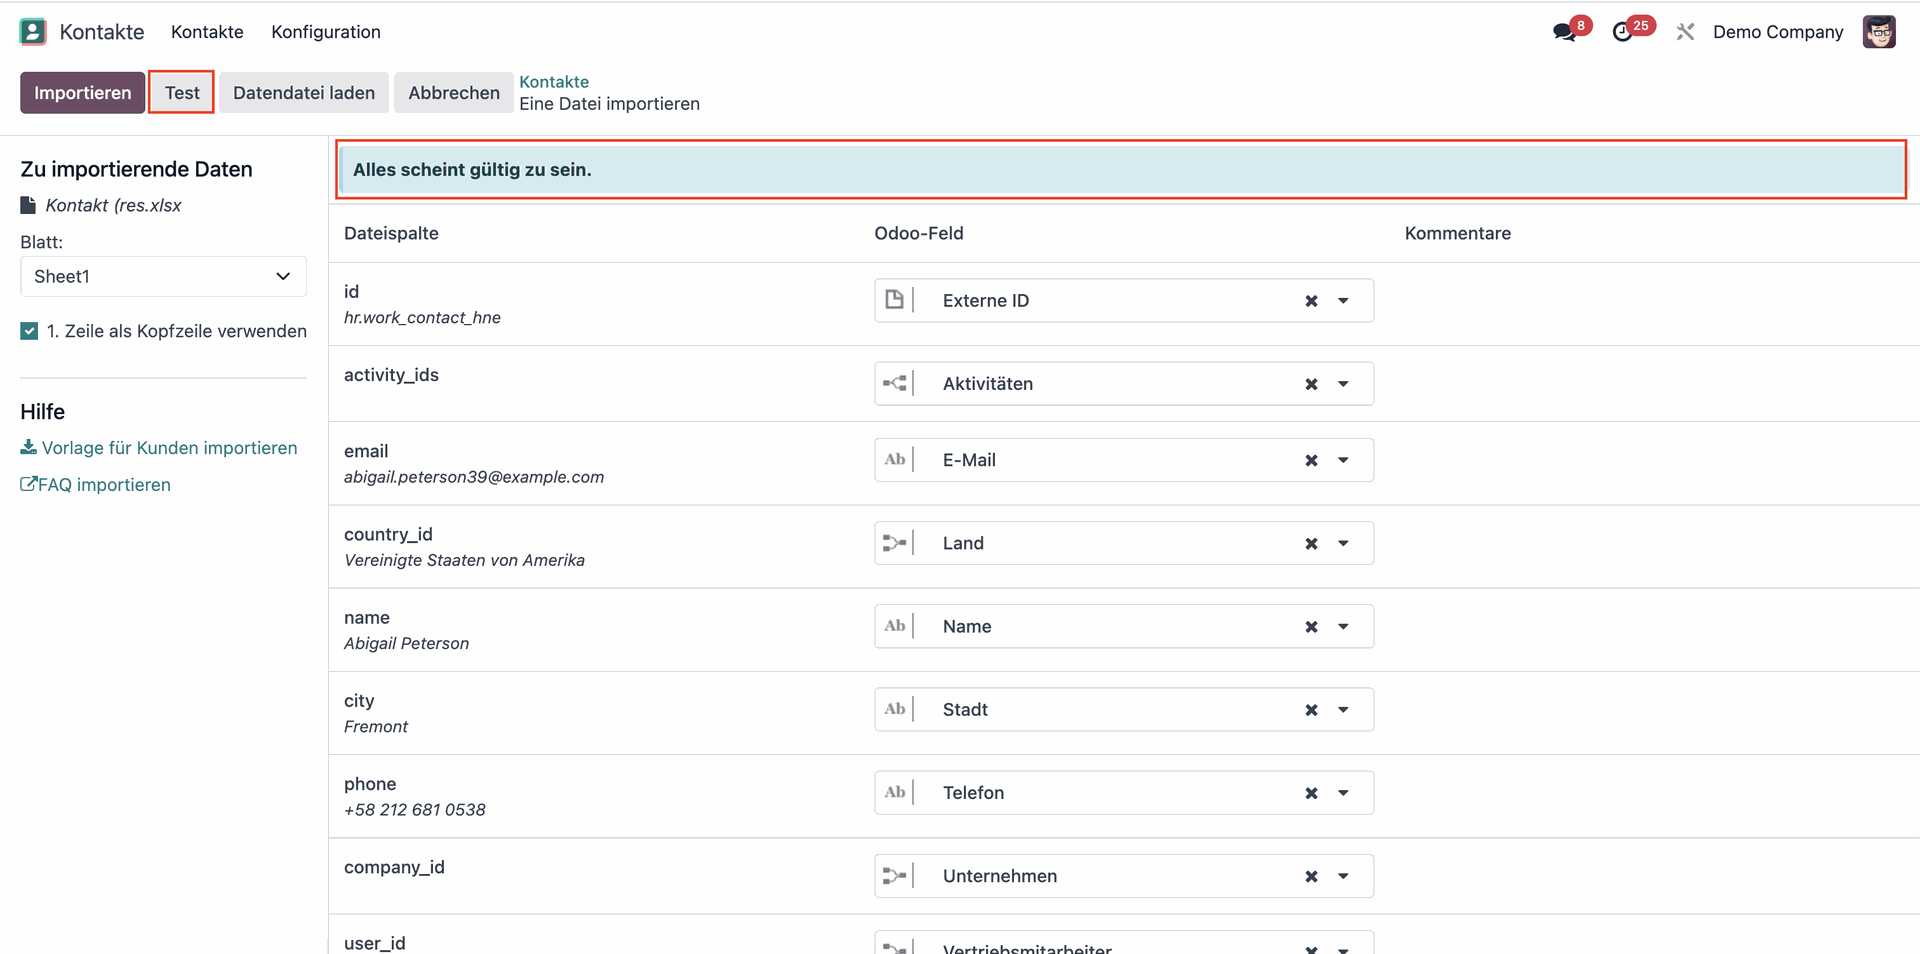Open the messages speech bubble icon
1920x954 pixels.
(x=1563, y=31)
